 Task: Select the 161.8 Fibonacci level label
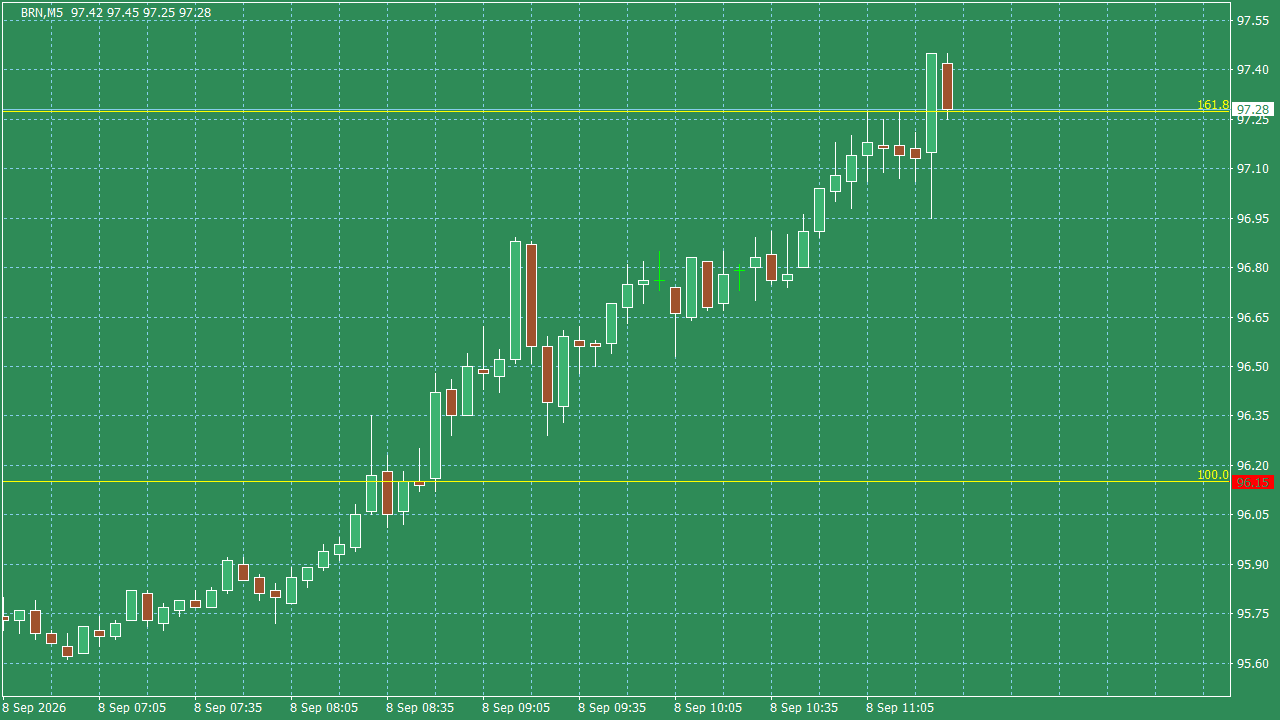1213,105
